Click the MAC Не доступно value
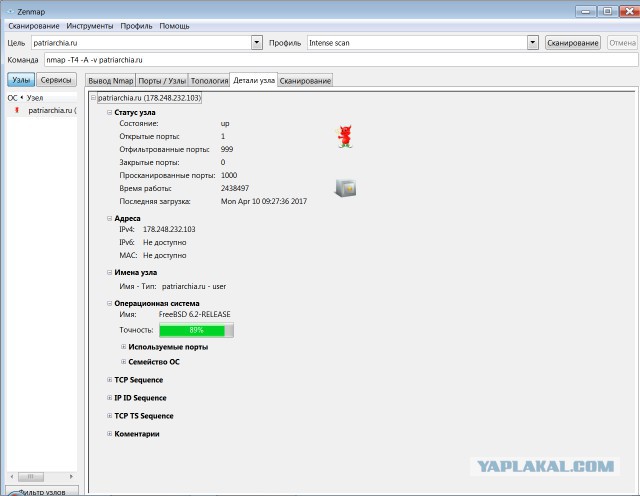 click(164, 256)
